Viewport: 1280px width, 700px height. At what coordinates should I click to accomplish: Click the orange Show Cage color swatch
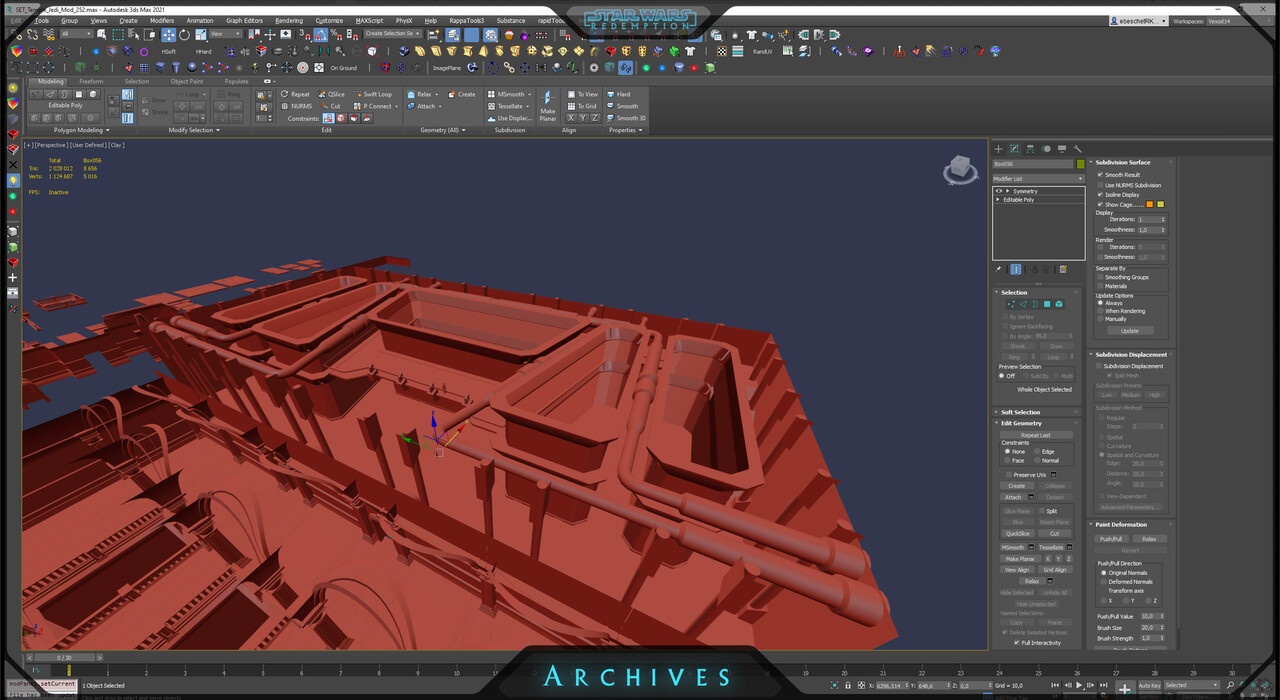(x=1150, y=204)
